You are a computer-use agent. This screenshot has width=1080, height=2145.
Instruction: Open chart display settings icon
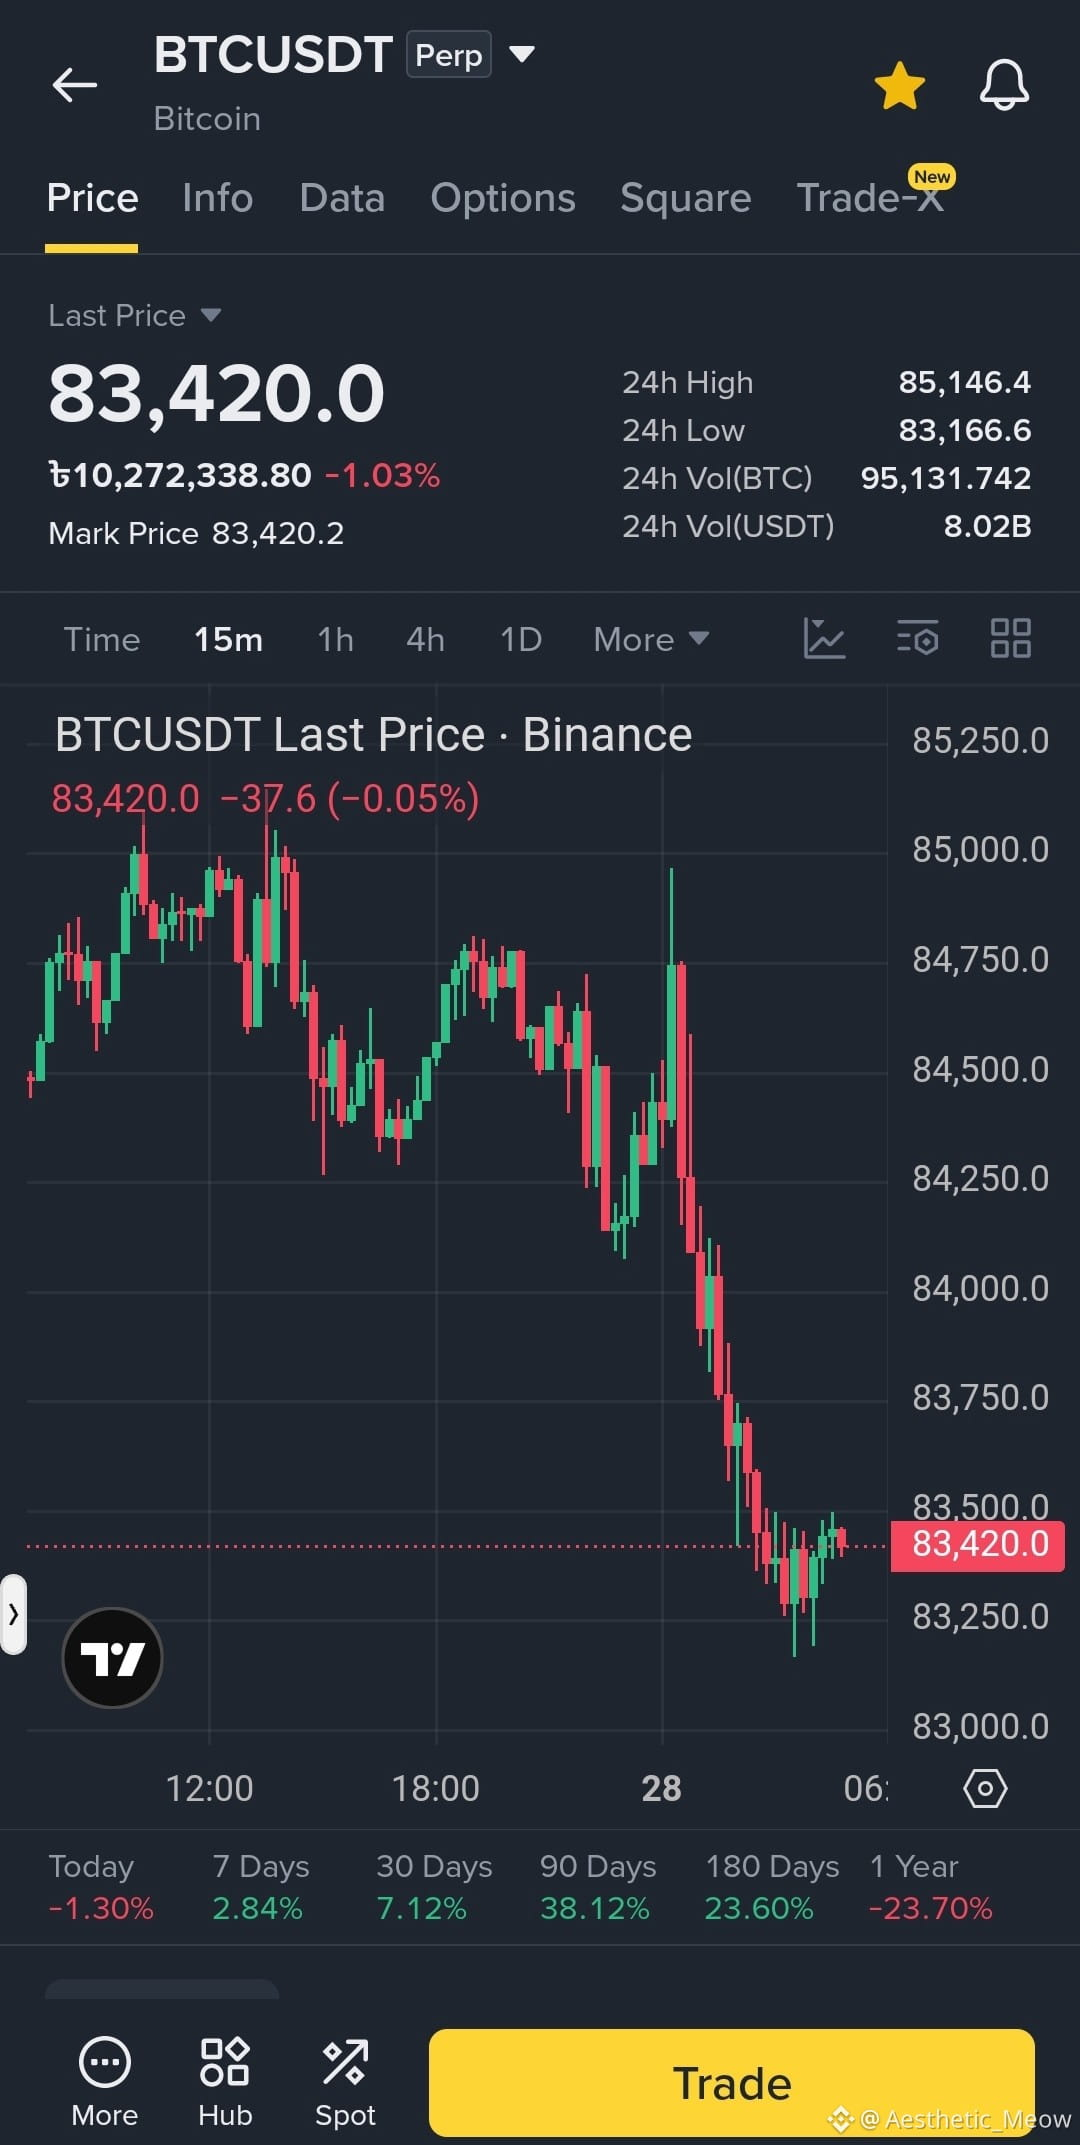917,638
